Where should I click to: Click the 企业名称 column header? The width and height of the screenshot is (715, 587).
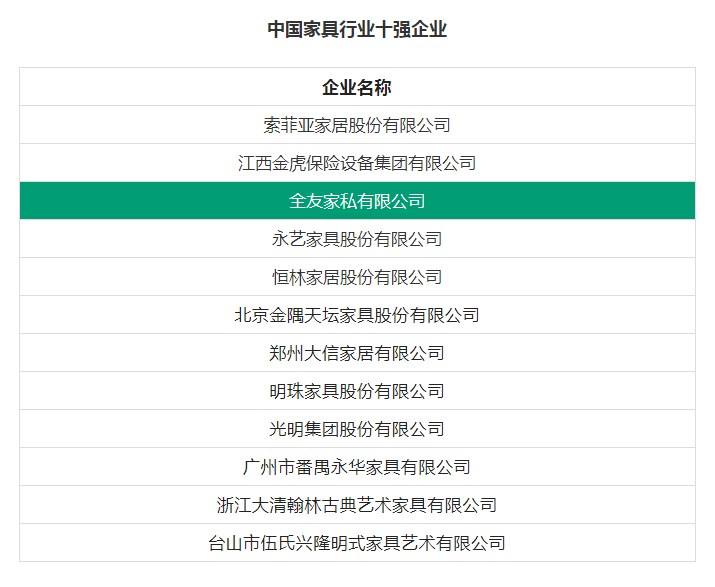(357, 87)
